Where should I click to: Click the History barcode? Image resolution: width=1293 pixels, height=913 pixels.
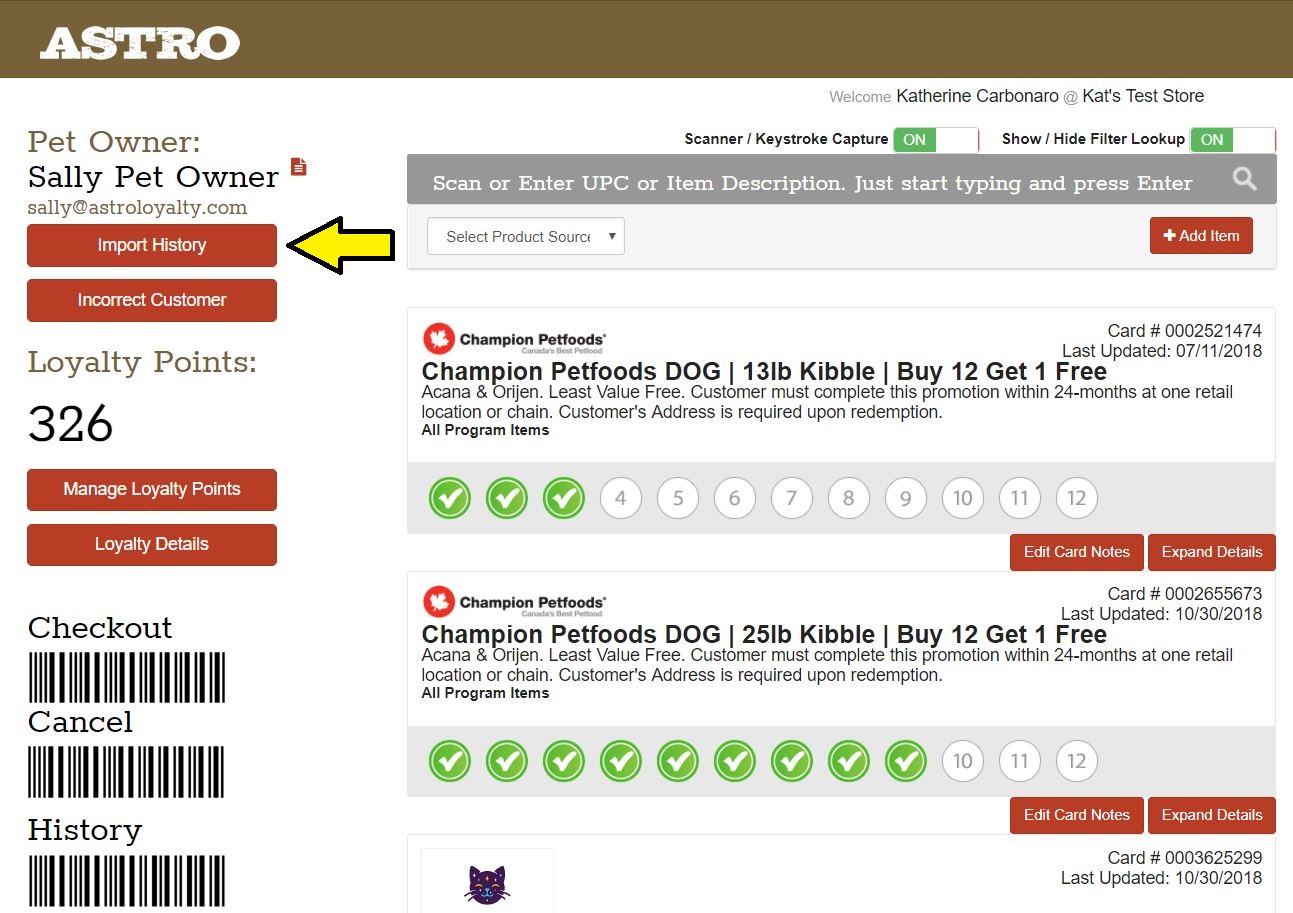[127, 881]
